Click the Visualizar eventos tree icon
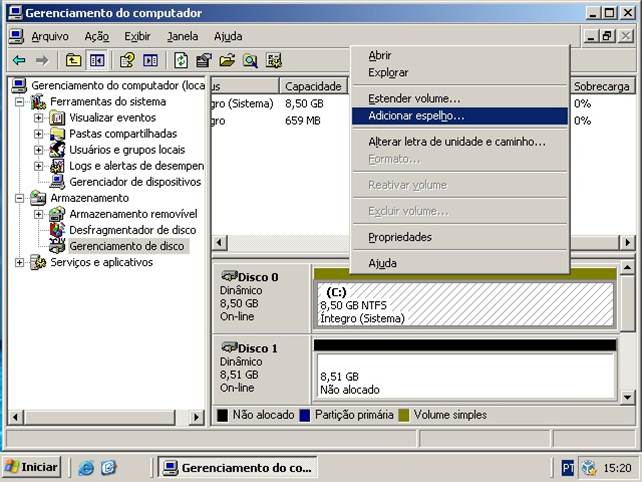The width and height of the screenshot is (642, 482). tap(57, 118)
